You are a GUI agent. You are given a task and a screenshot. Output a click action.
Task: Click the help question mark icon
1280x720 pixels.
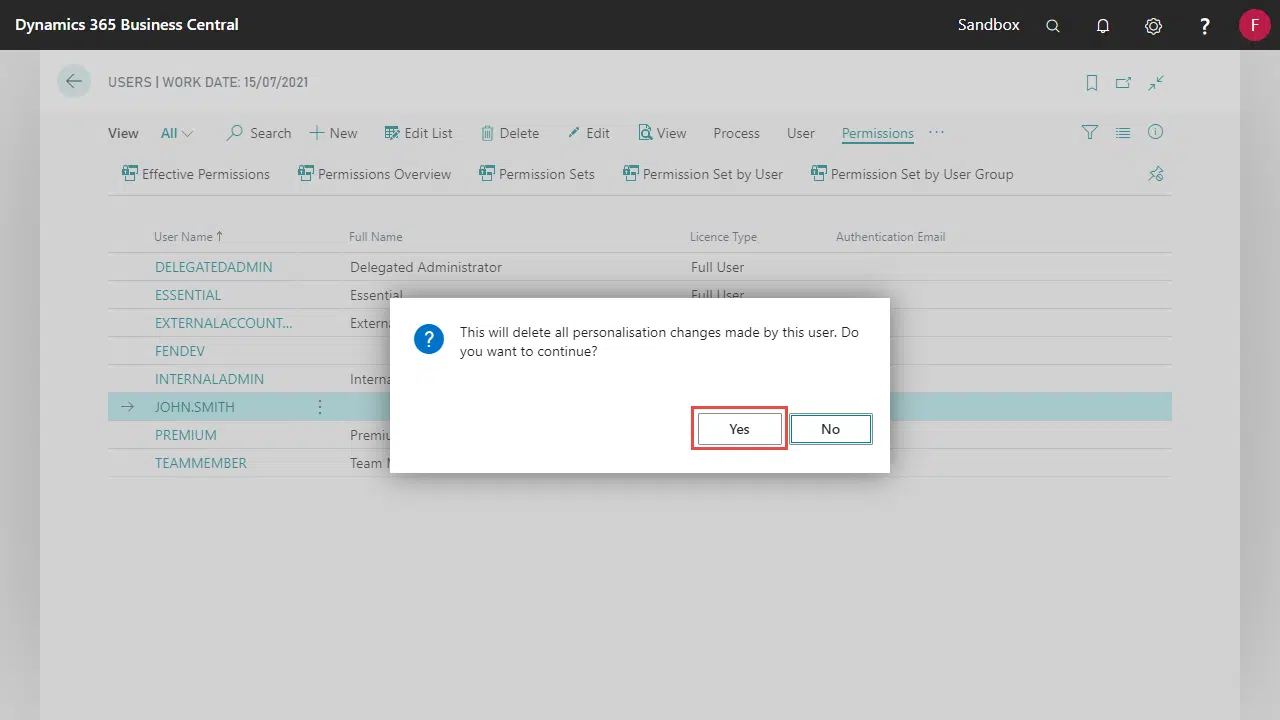pos(1205,26)
